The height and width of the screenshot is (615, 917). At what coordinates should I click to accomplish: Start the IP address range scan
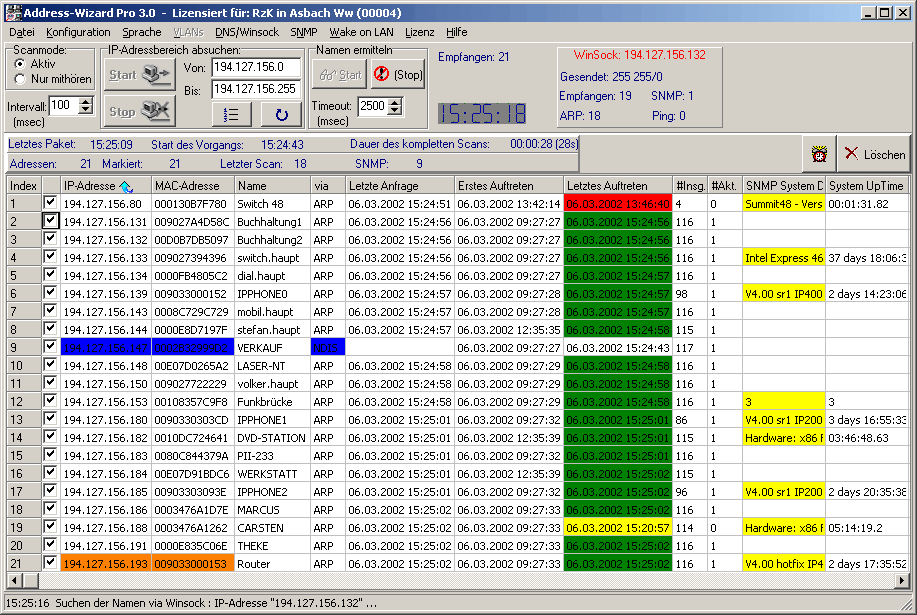[x=139, y=74]
